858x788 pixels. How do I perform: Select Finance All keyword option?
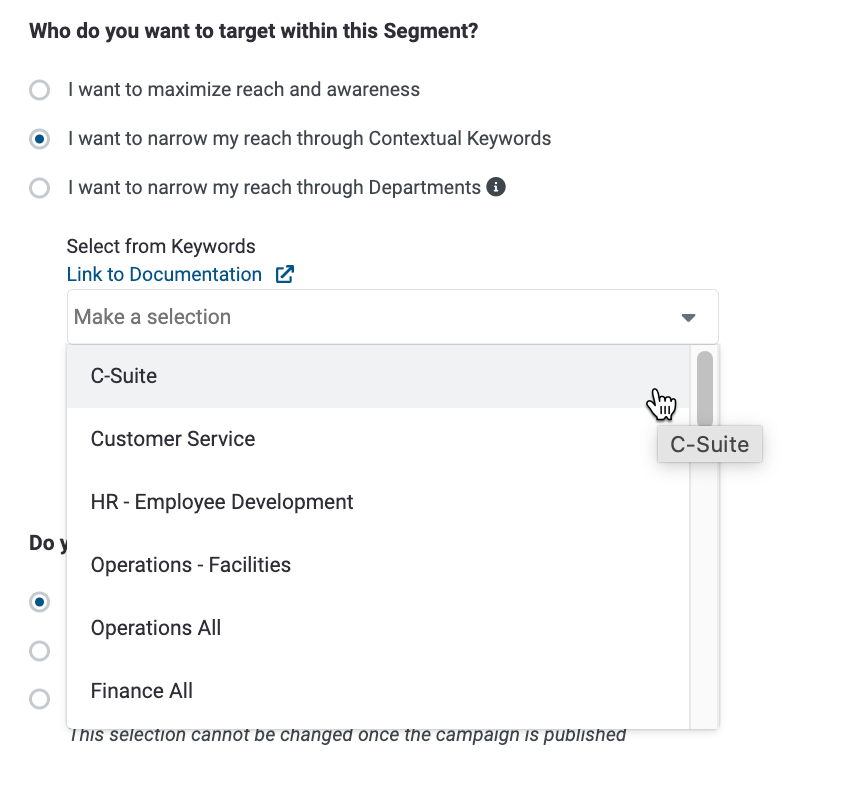pyautogui.click(x=378, y=691)
